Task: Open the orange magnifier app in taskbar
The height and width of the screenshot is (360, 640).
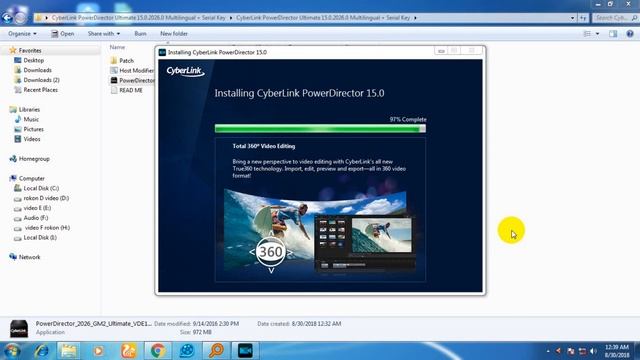Action: (x=216, y=351)
